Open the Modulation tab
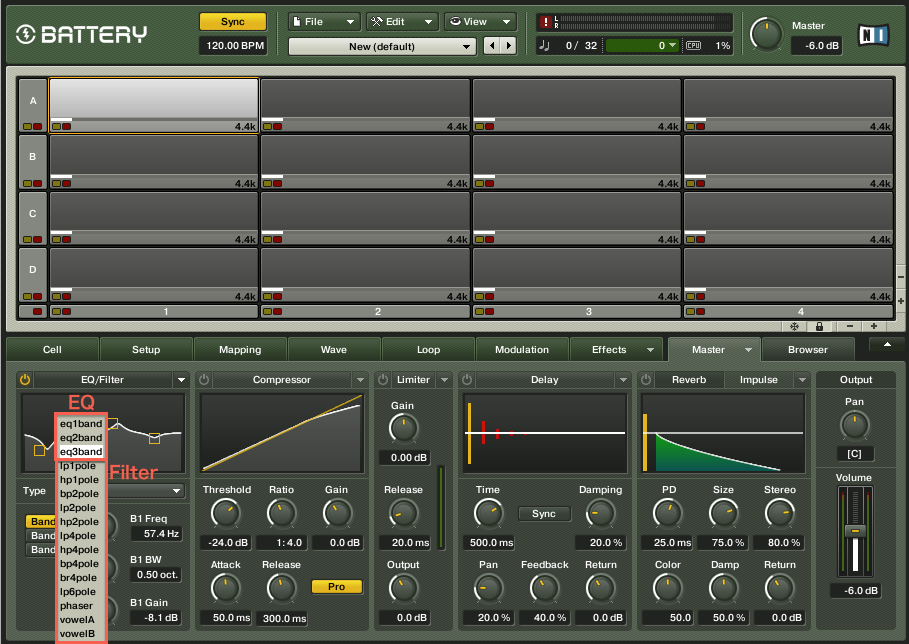This screenshot has height=644, width=909. pyautogui.click(x=522, y=349)
